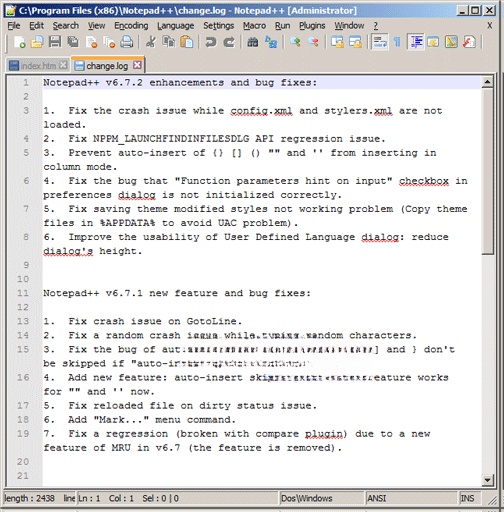
Task: Click the scrollbar down arrow
Action: pos(487,480)
